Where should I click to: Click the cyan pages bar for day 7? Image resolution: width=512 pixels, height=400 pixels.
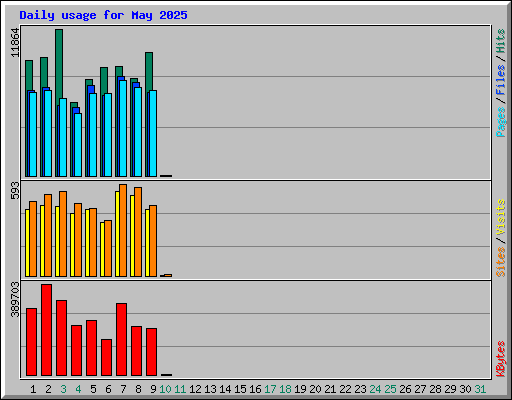point(123,128)
